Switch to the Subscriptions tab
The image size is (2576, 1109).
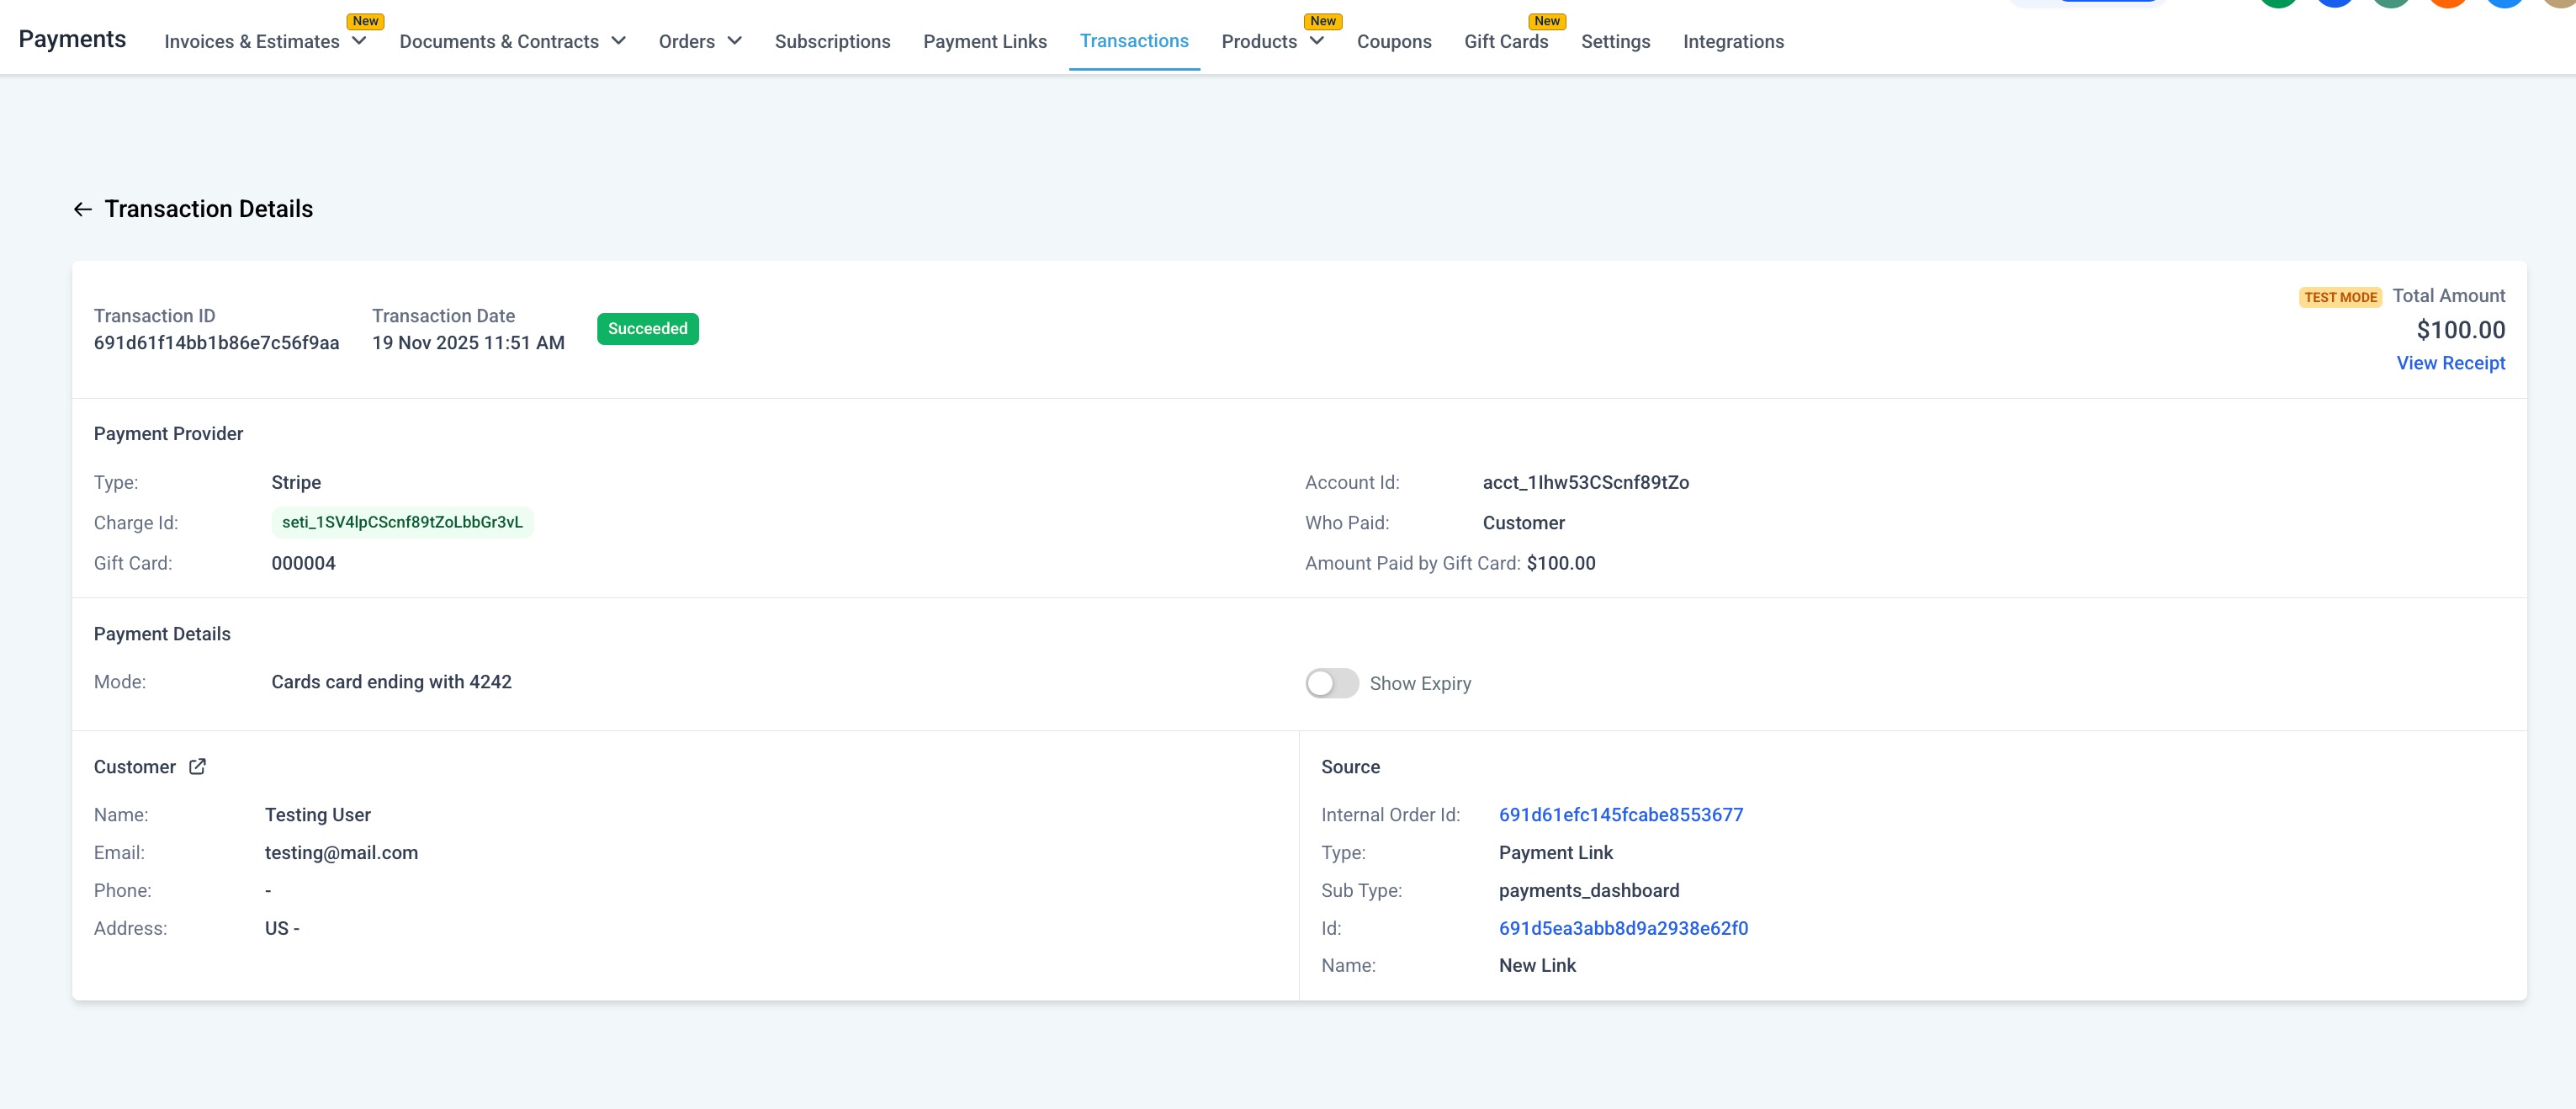832,41
